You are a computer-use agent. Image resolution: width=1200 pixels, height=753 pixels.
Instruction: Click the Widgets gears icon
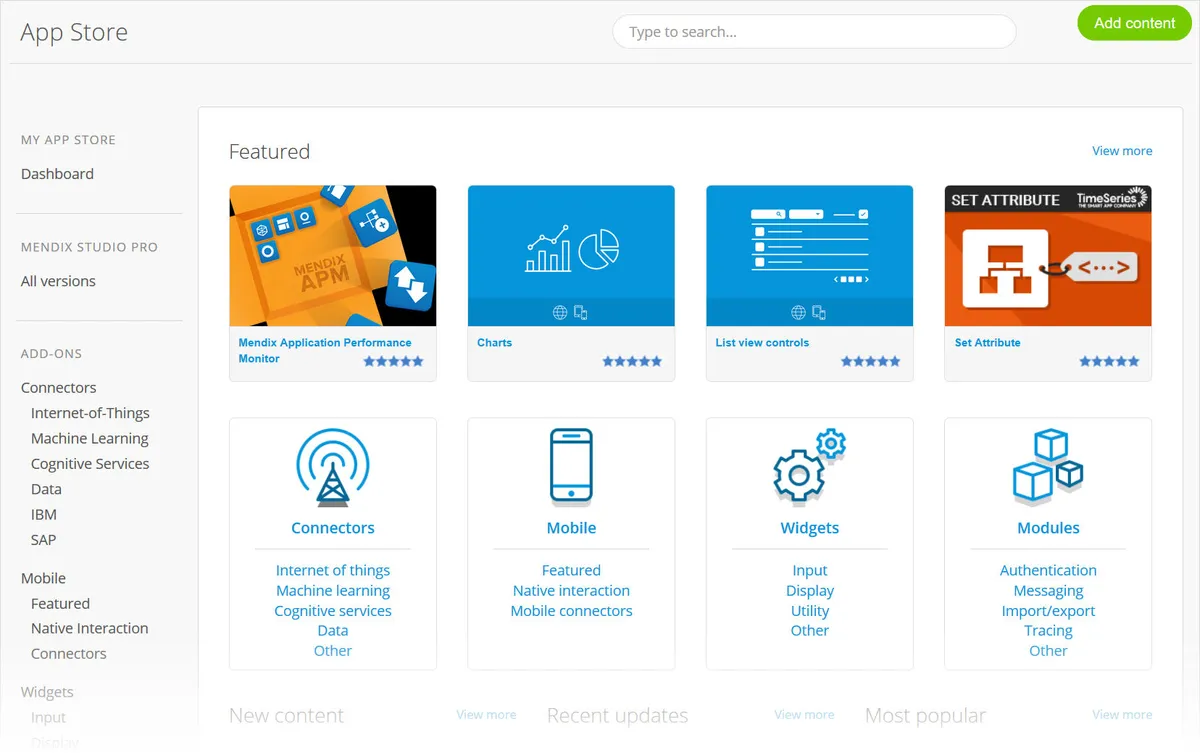[810, 466]
